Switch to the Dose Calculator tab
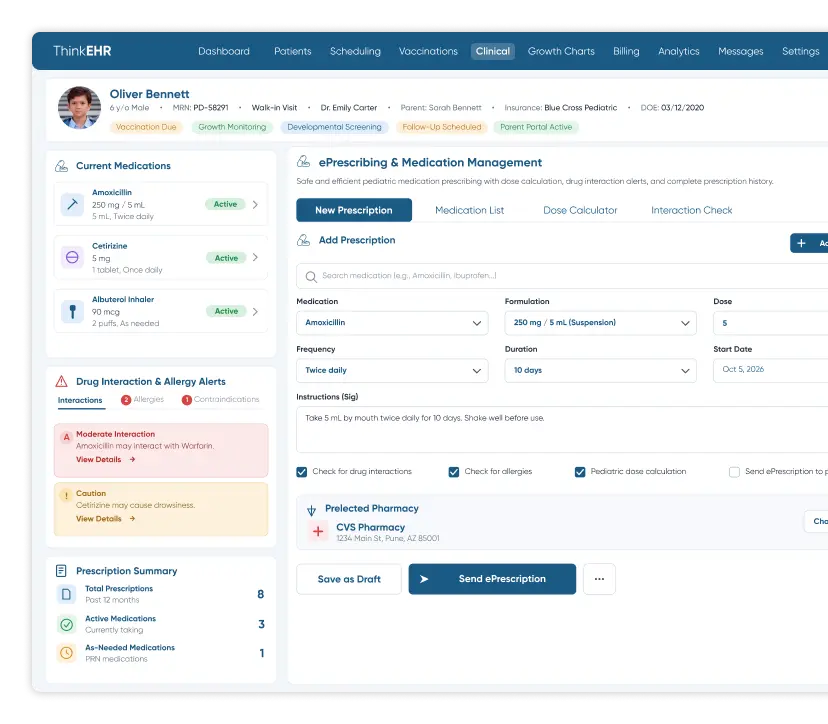The height and width of the screenshot is (724, 828). [580, 210]
